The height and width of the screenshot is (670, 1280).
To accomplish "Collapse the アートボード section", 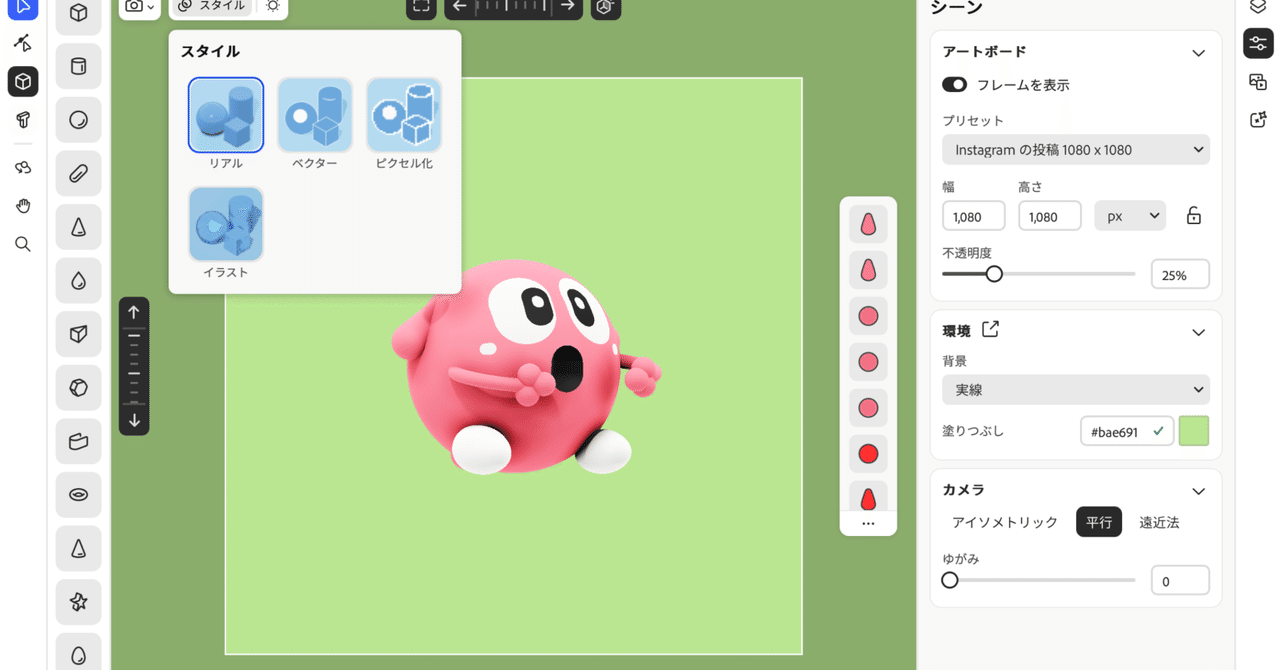I will point(1198,53).
